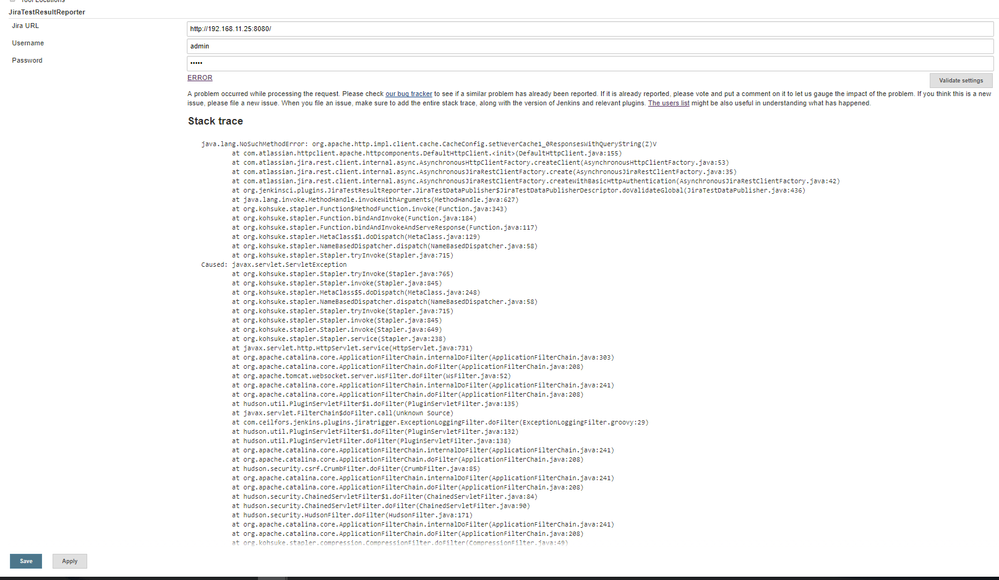Click the PluginServletFilter.java:135 stack line
The height and width of the screenshot is (580, 999).
(375, 404)
